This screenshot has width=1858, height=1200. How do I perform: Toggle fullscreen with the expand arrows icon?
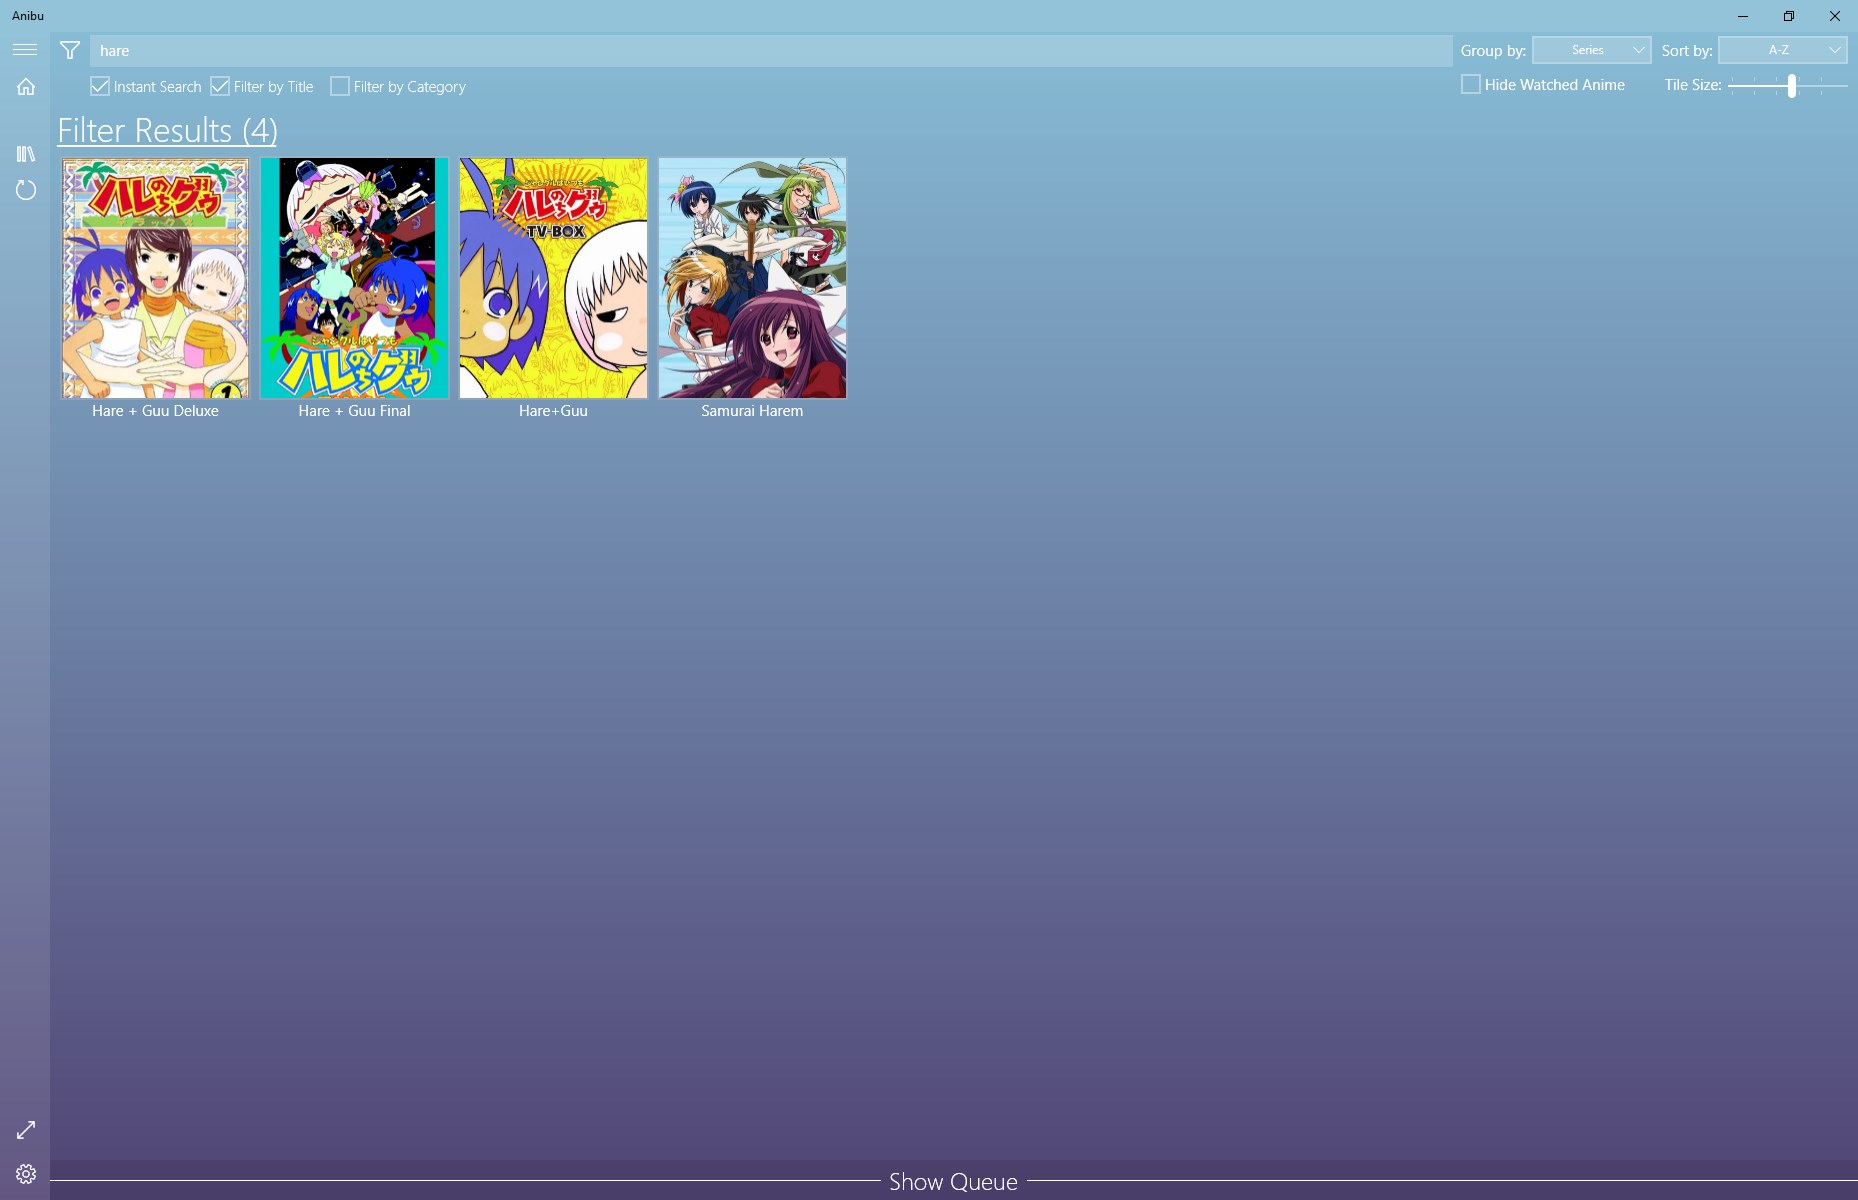click(x=26, y=1130)
